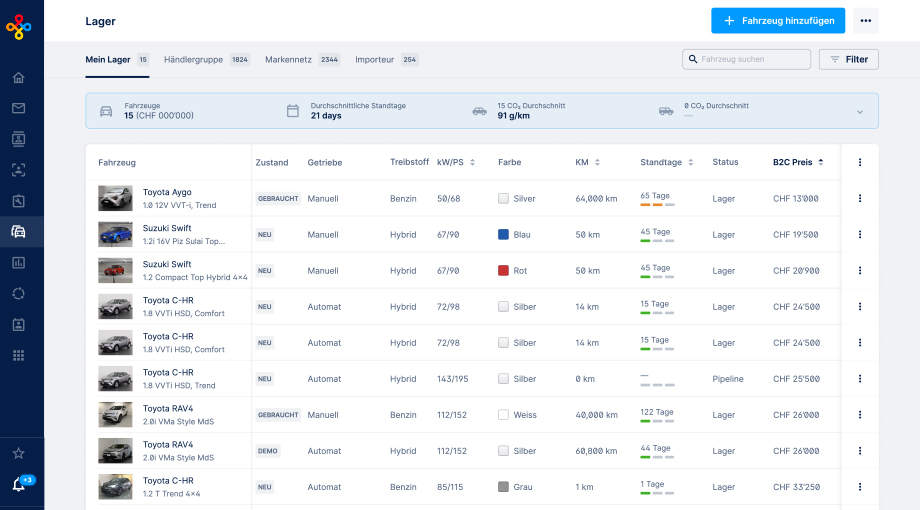920x510 pixels.
Task: Open the red Suzuki Swift thumbnail
Action: click(x=115, y=271)
